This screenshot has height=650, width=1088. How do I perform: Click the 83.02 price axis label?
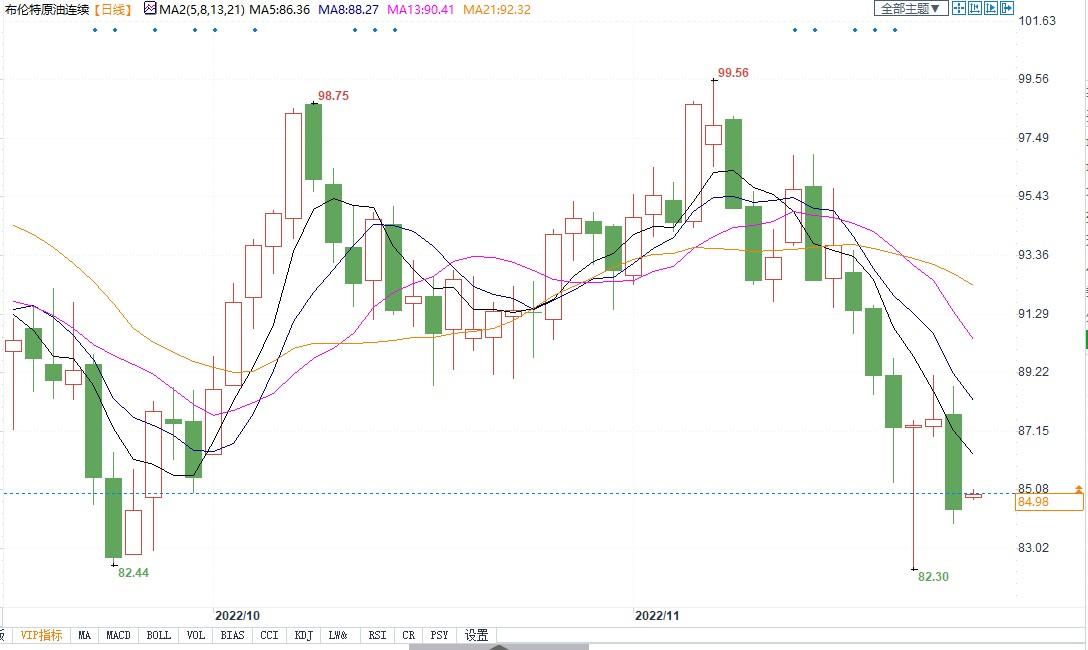(x=1033, y=547)
